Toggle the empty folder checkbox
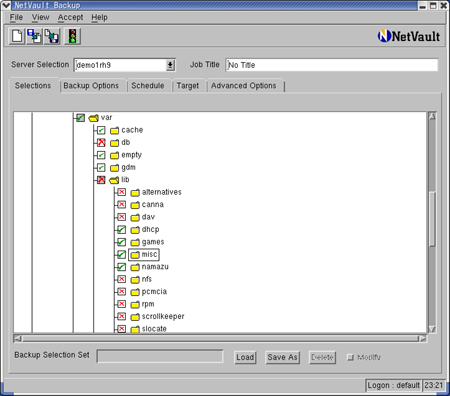Screen dimensions: 450x396 (x=101, y=155)
